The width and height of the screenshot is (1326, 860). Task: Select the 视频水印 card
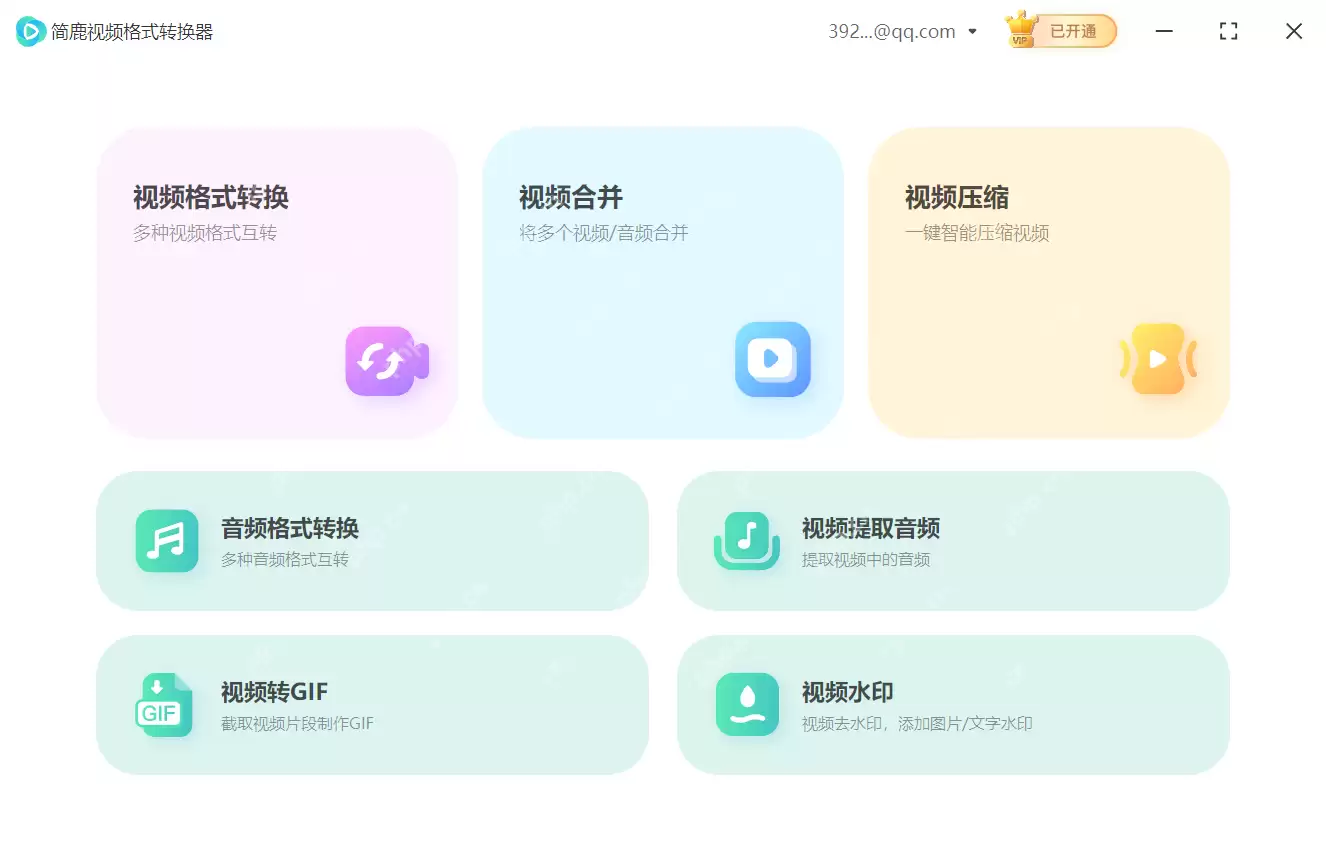tap(952, 704)
